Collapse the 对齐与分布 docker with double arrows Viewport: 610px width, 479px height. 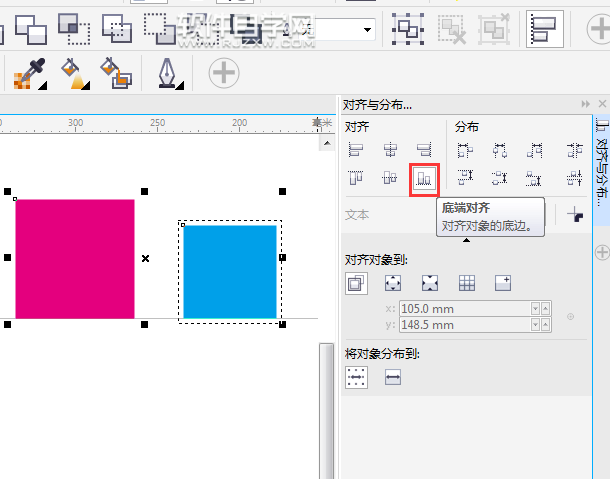coord(585,104)
